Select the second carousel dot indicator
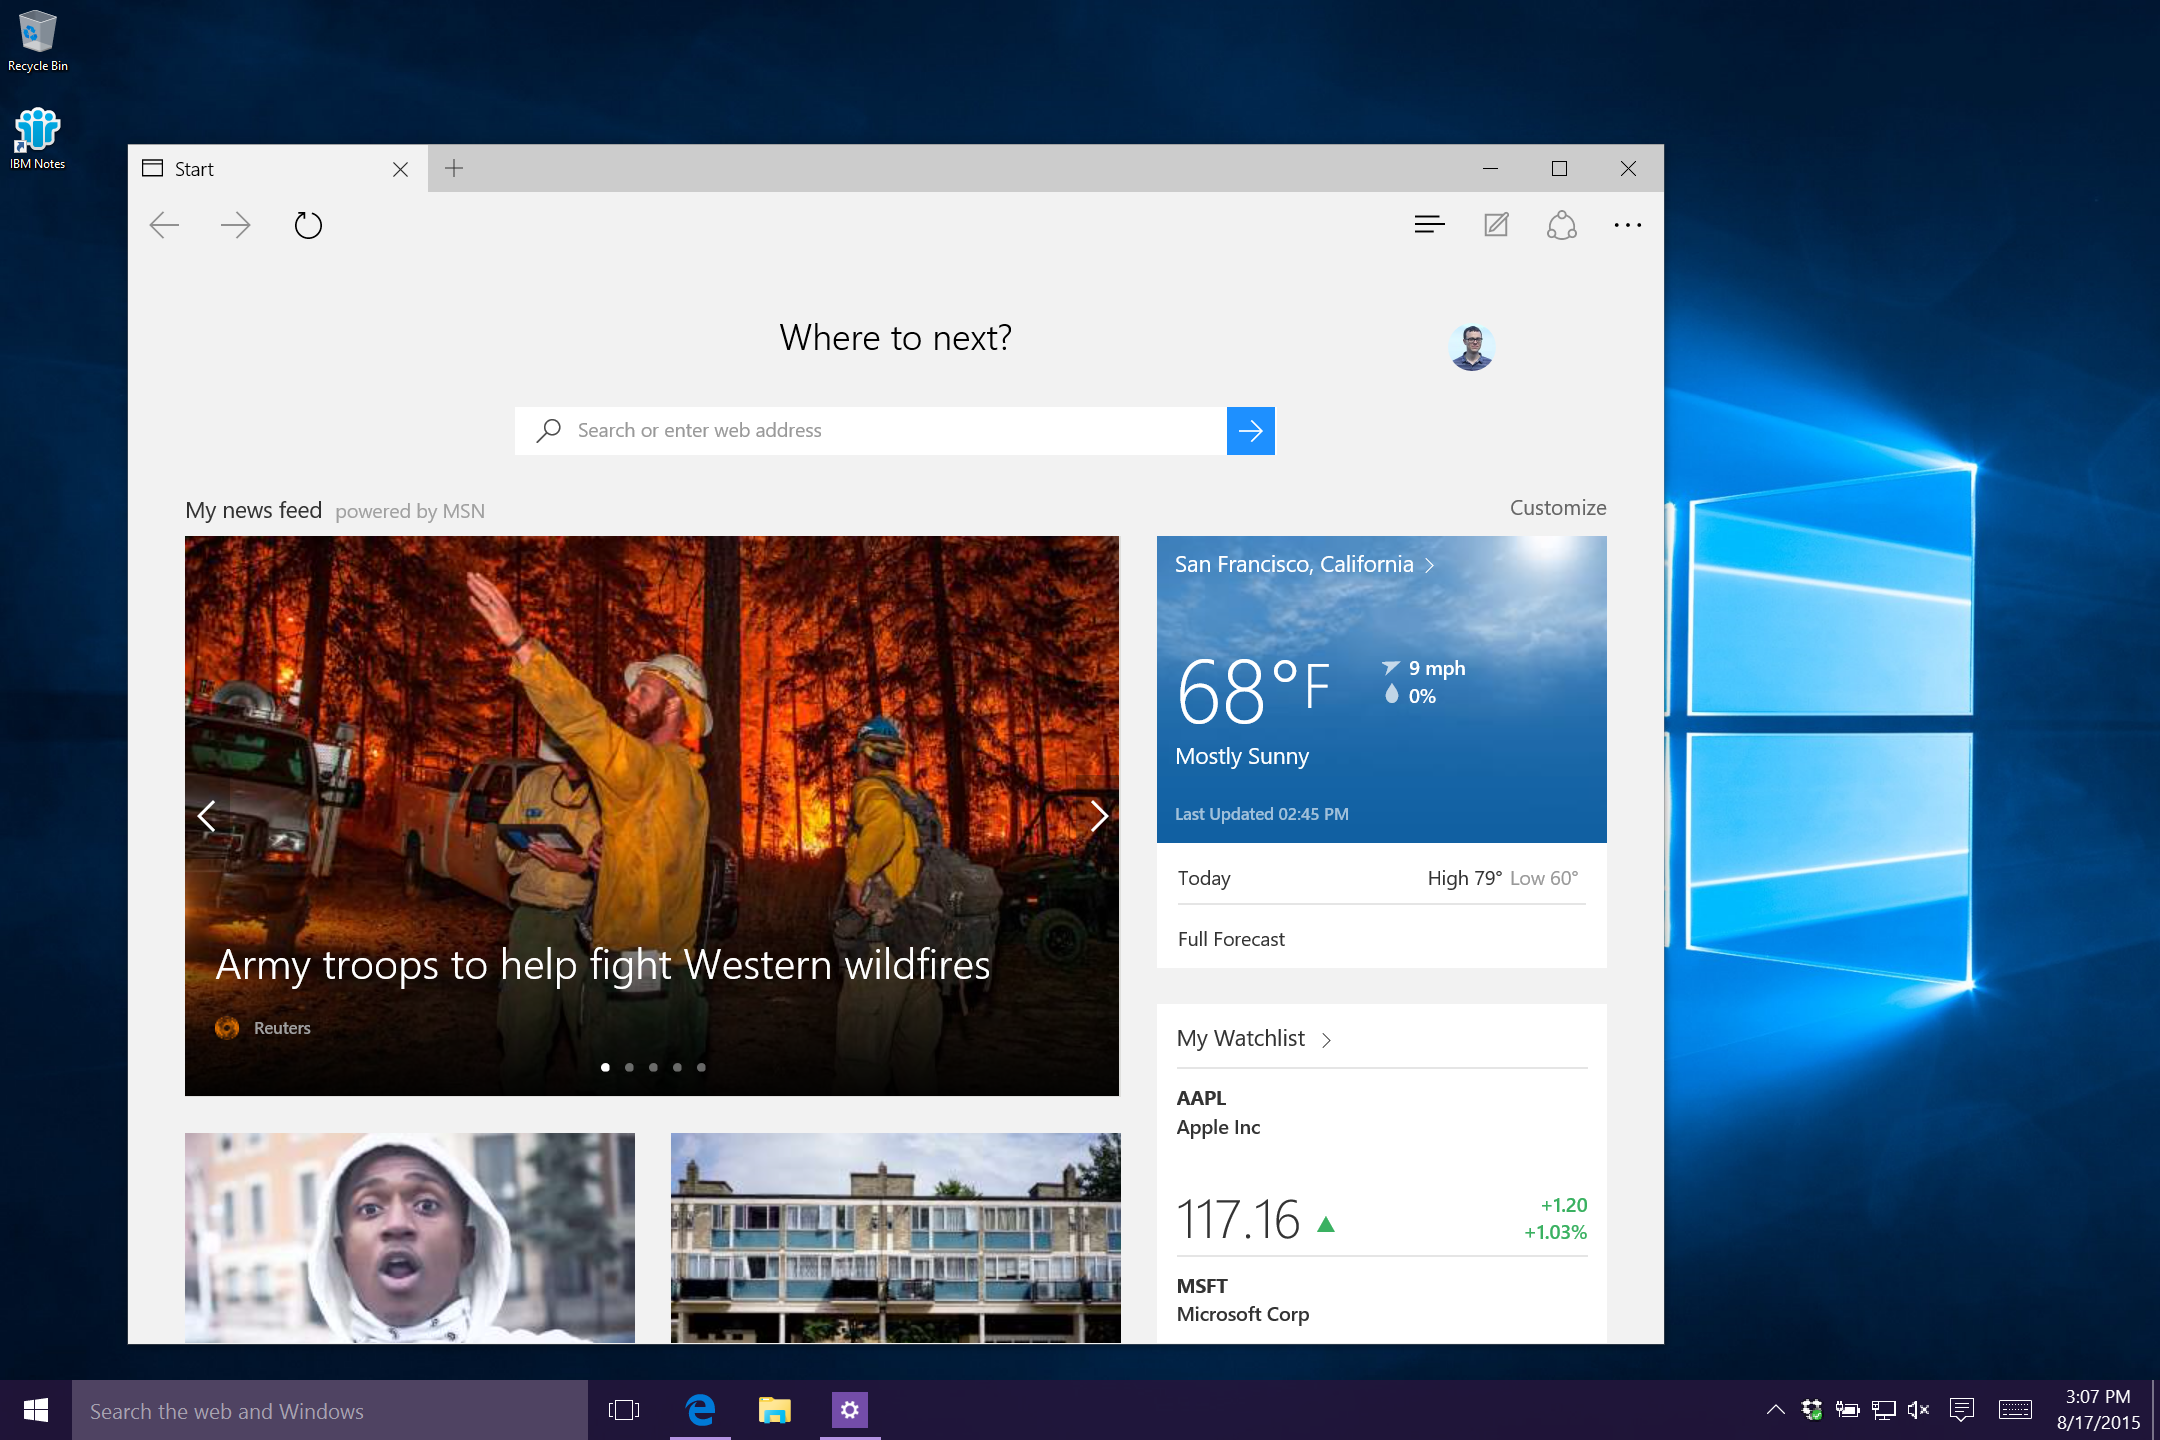This screenshot has height=1440, width=2160. pos(630,1066)
